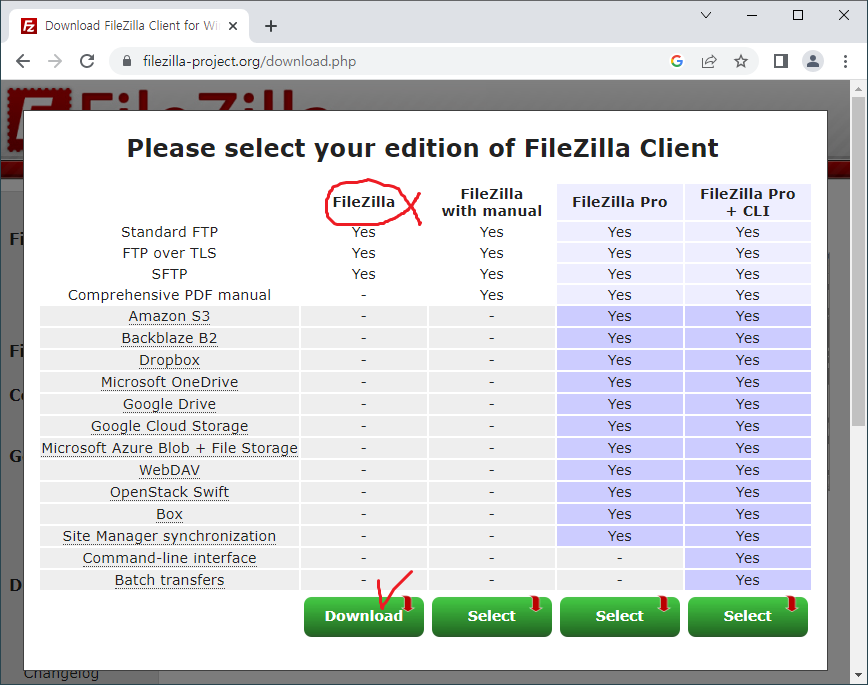Reload the FileZilla download page
The width and height of the screenshot is (868, 685).
coord(87,61)
